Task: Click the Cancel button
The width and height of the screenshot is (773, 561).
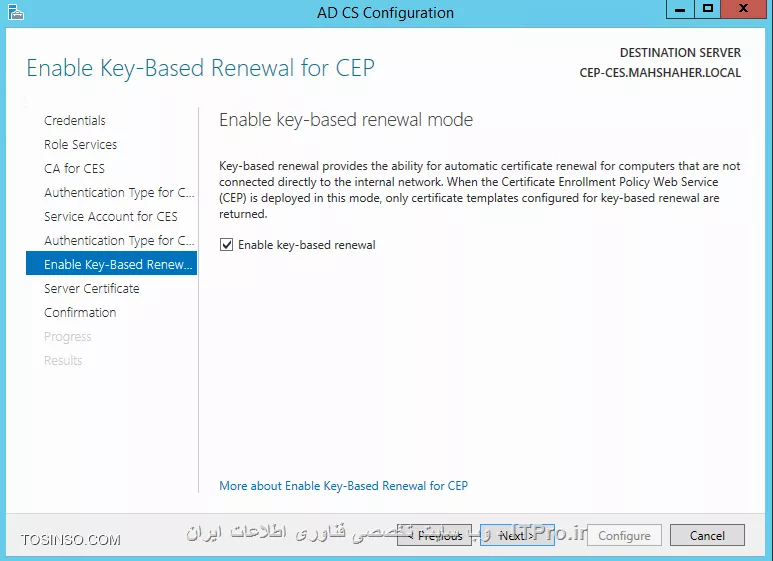Action: pos(707,535)
